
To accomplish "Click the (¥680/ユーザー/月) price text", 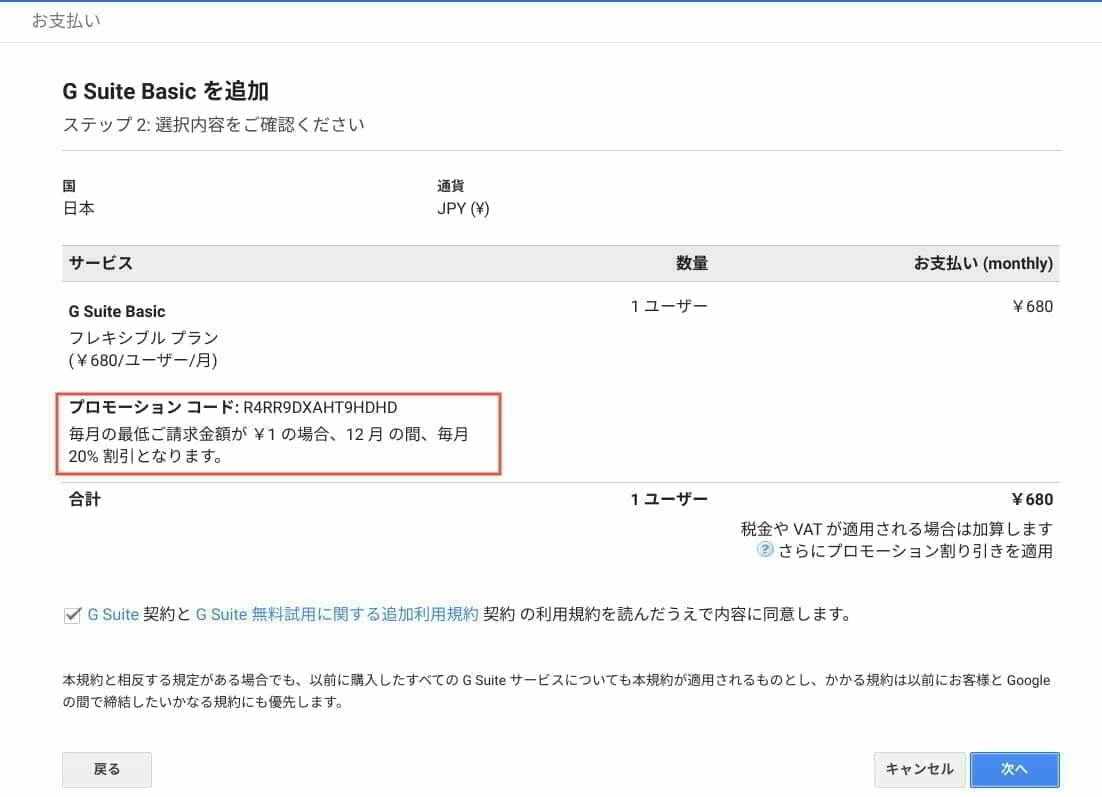I will click(x=143, y=361).
